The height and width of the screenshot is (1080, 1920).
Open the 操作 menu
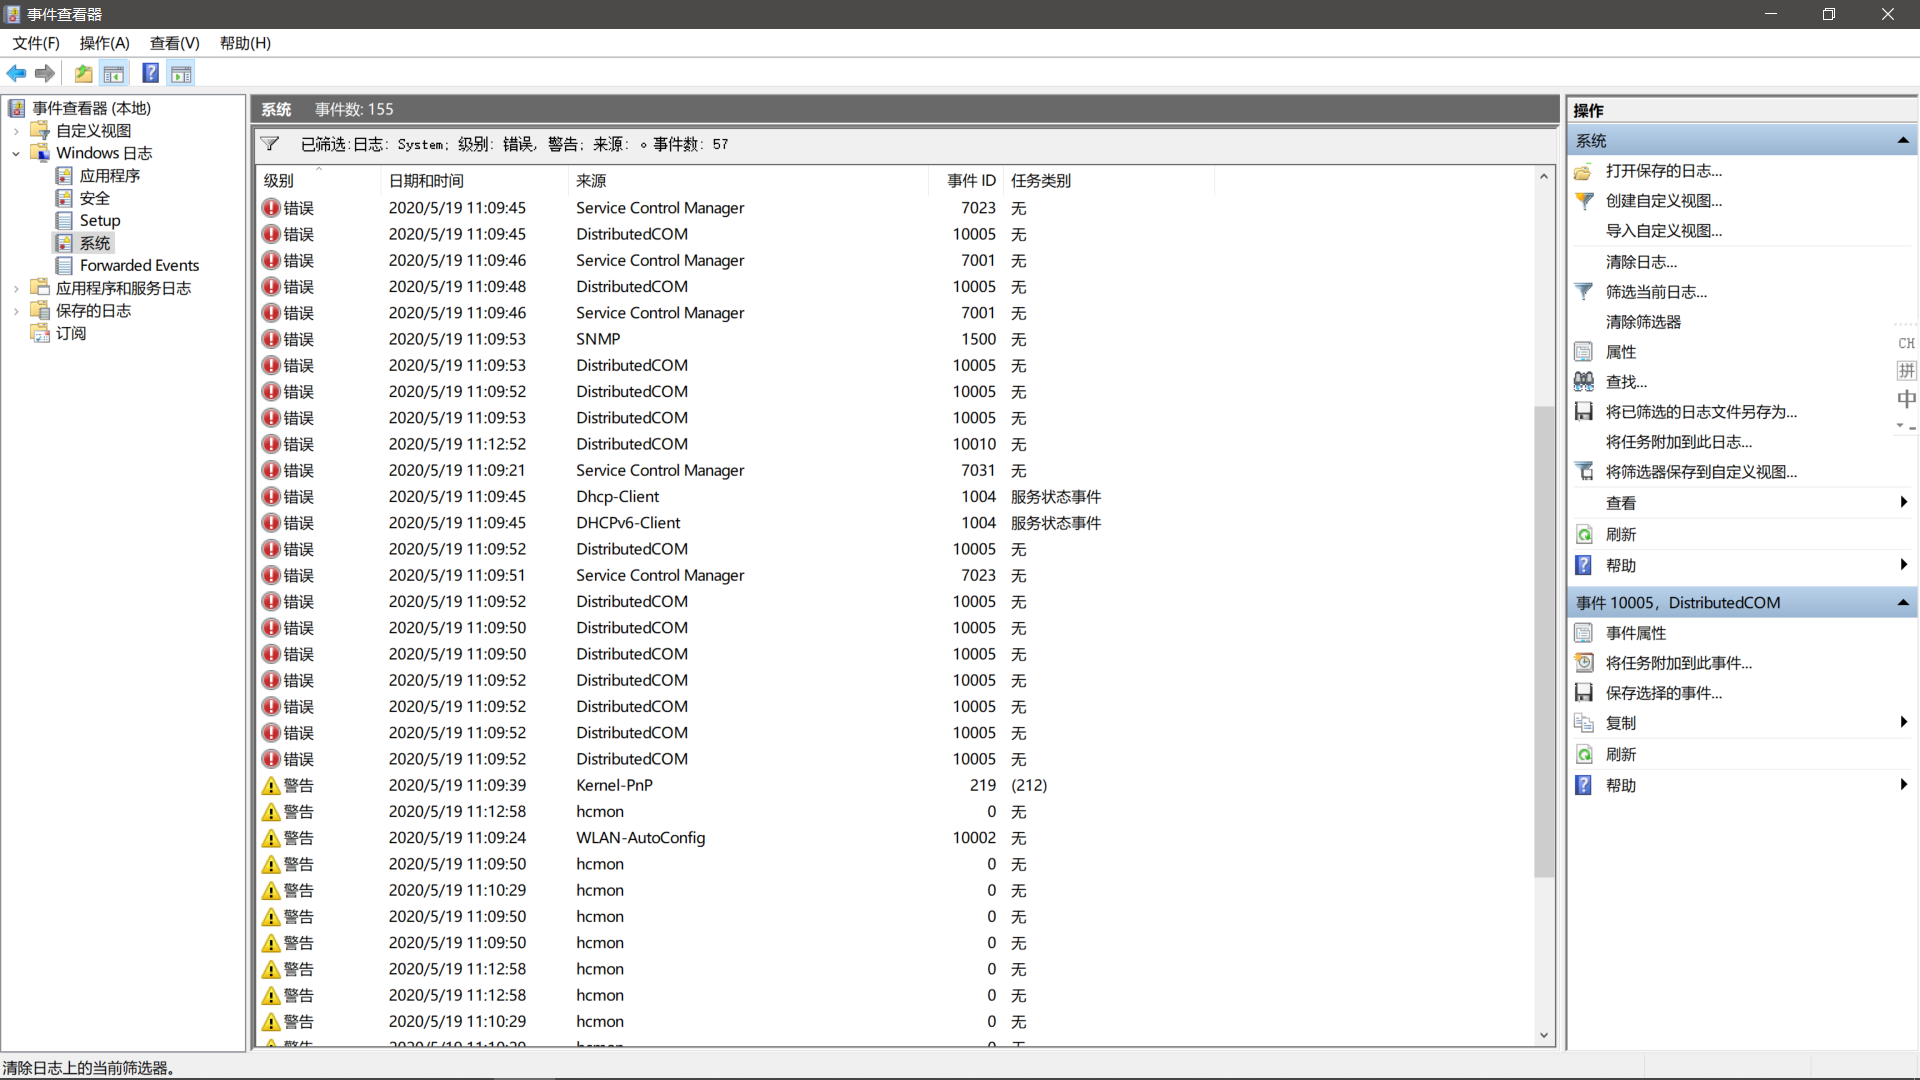point(103,43)
